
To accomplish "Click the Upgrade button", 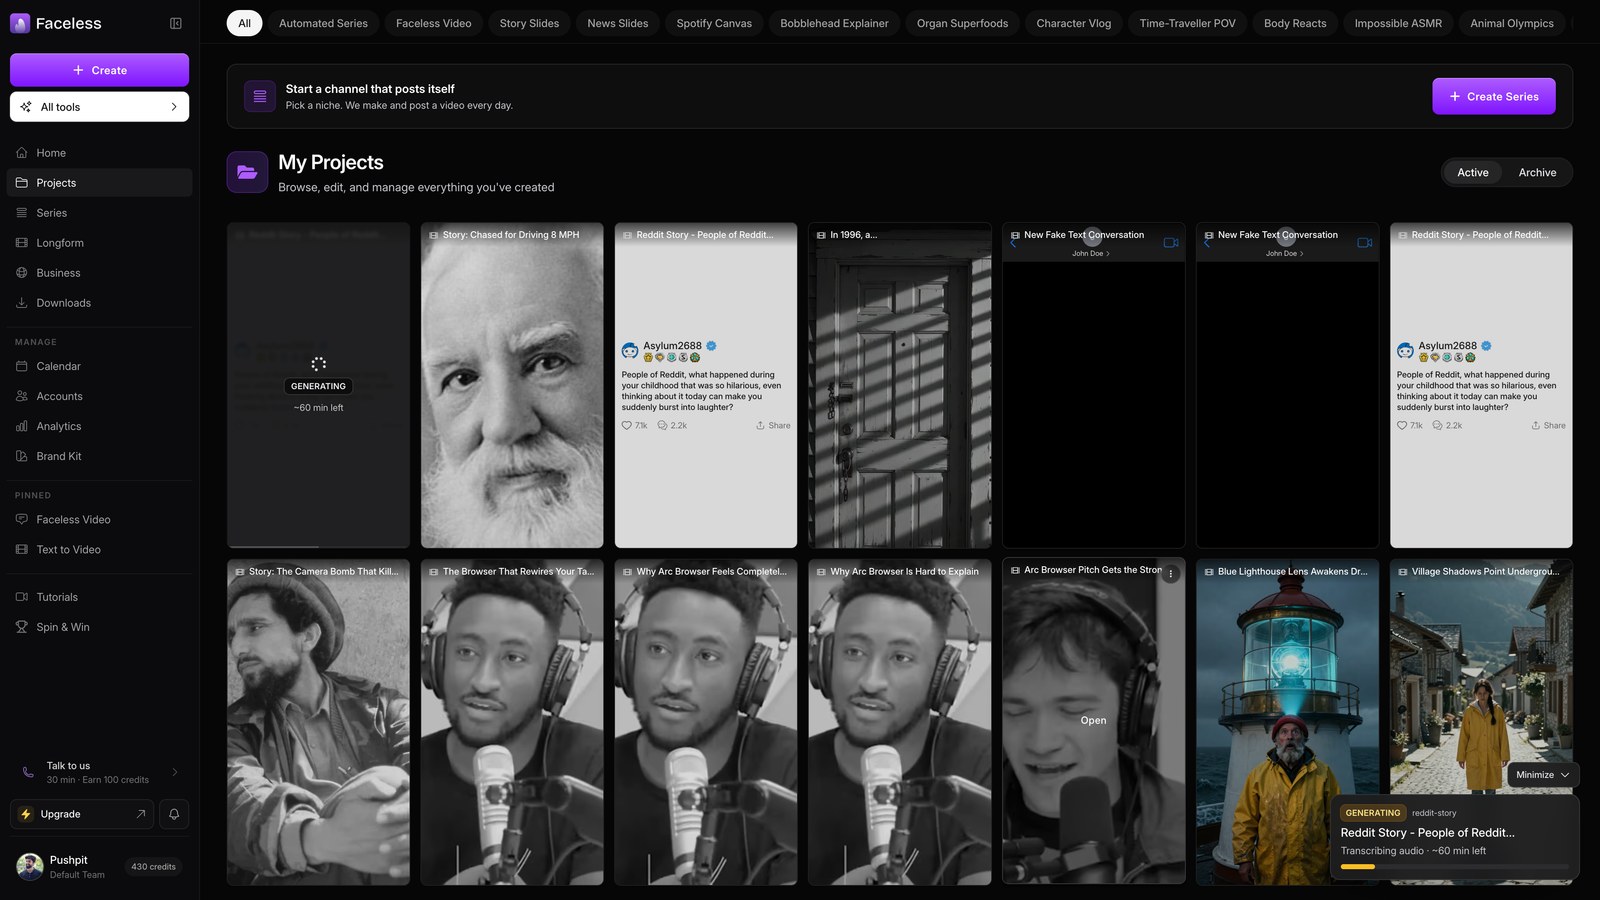I will [x=82, y=814].
